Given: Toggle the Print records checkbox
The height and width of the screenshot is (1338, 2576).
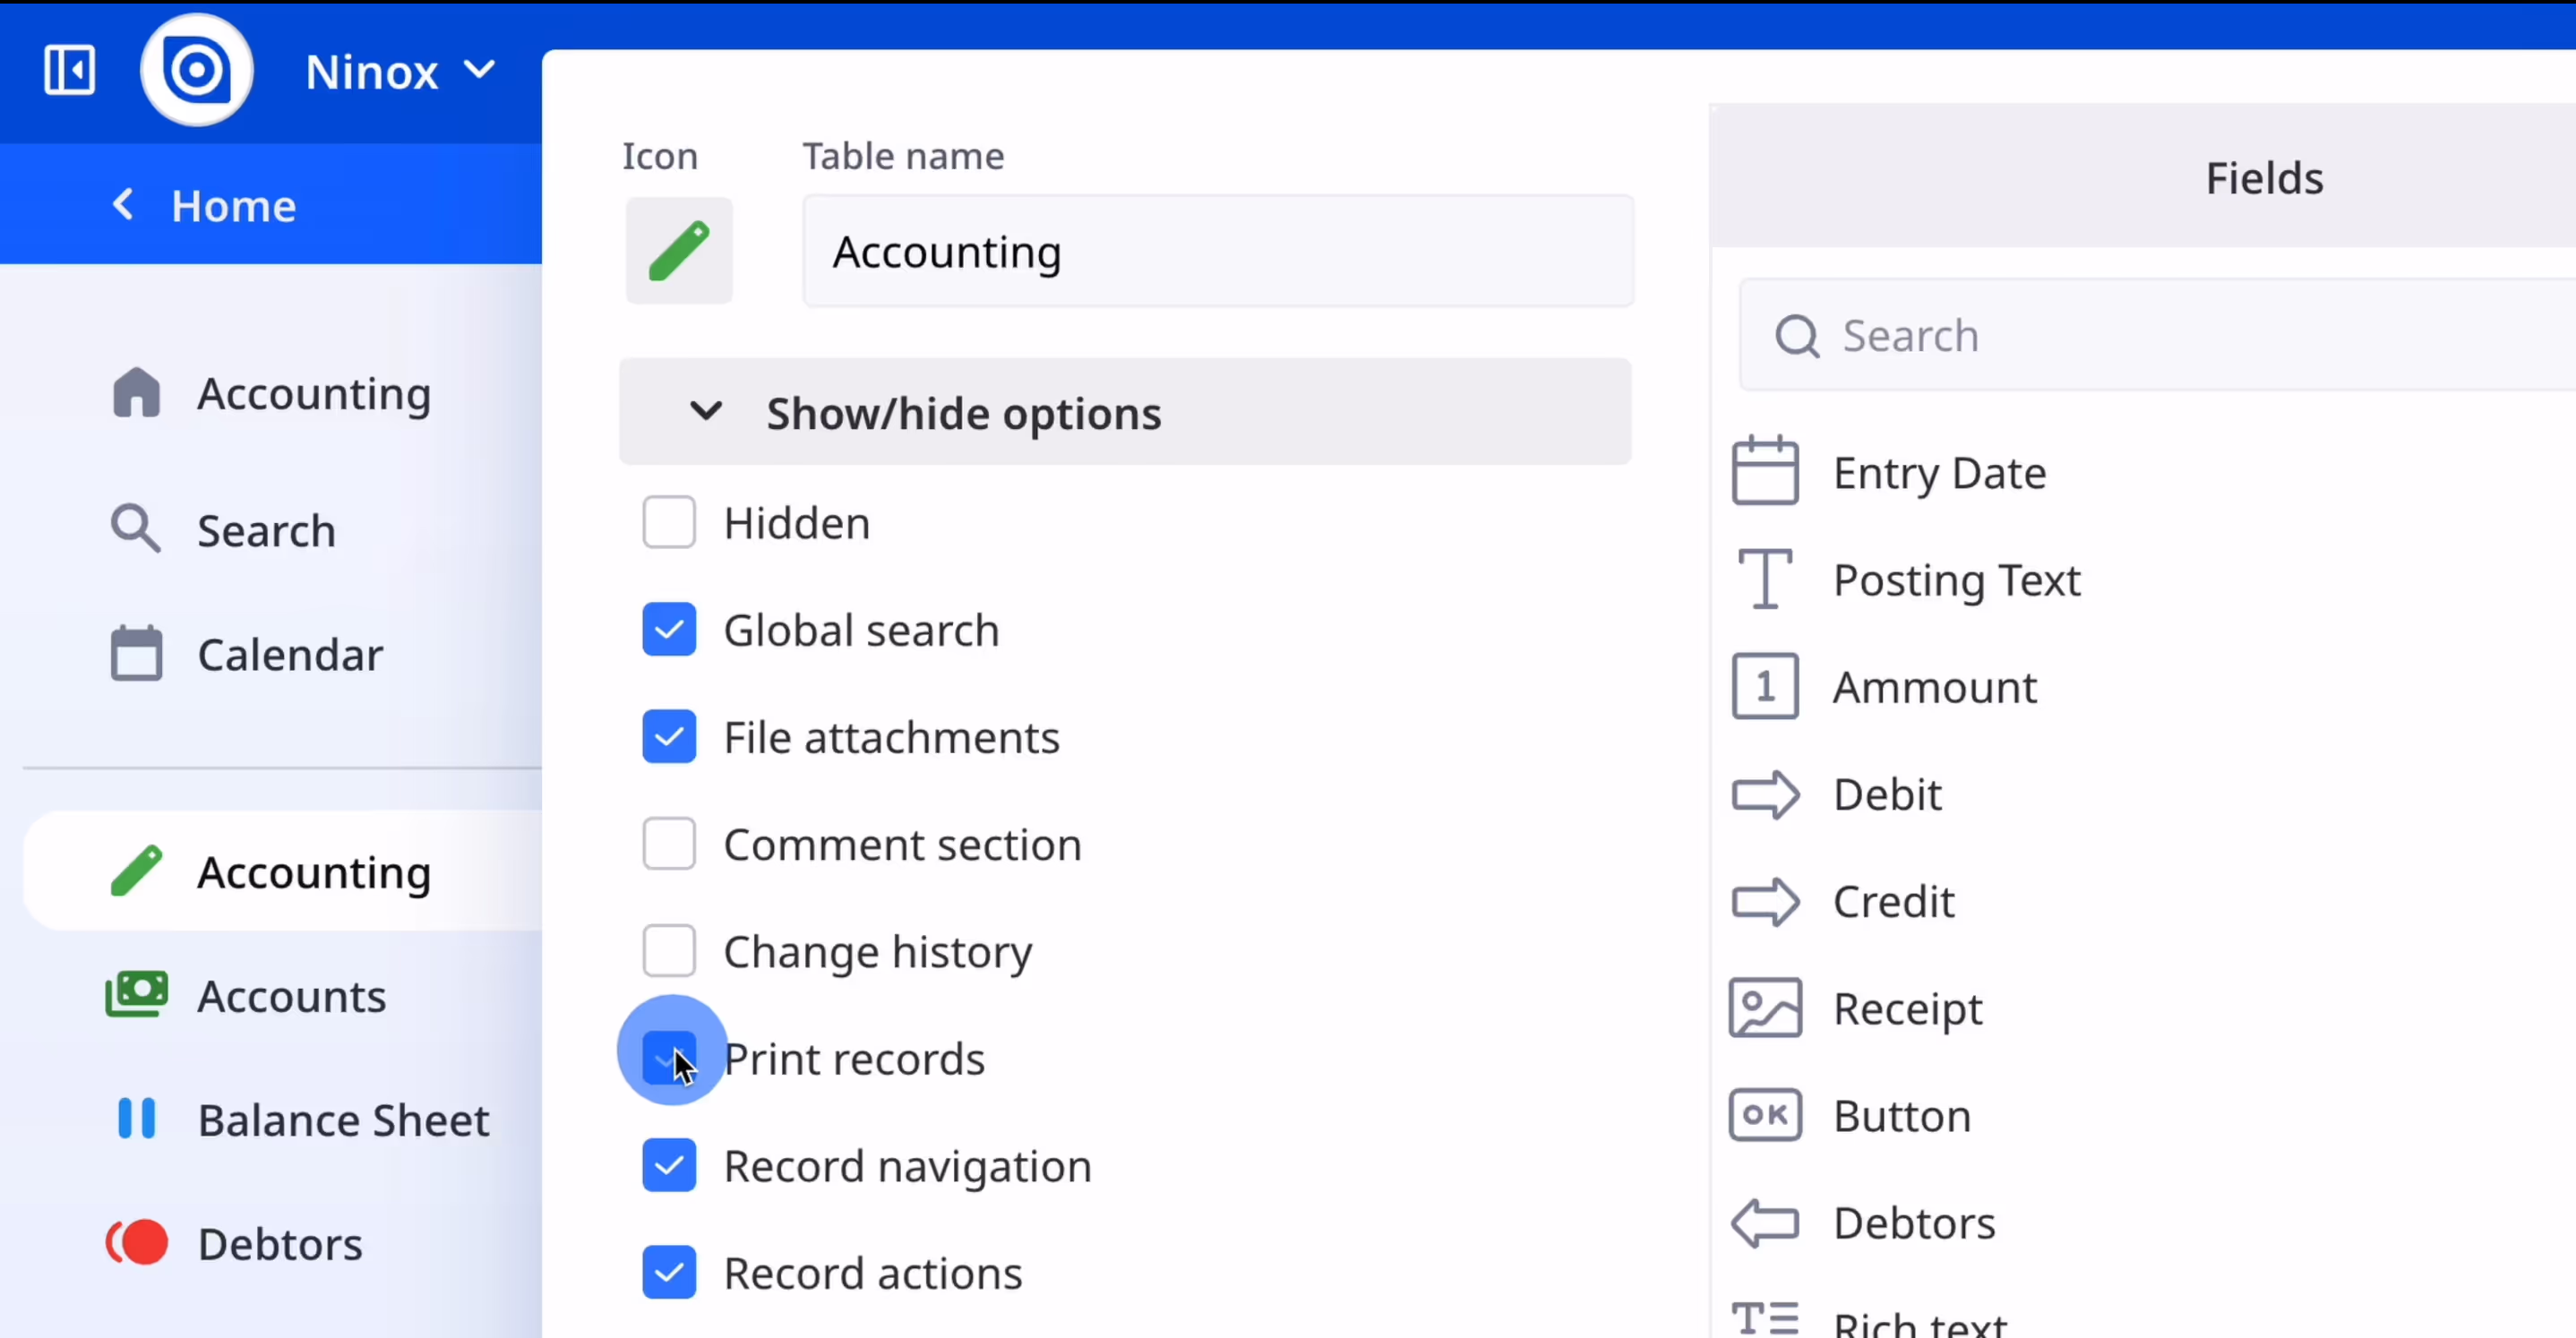Looking at the screenshot, I should pyautogui.click(x=669, y=1058).
